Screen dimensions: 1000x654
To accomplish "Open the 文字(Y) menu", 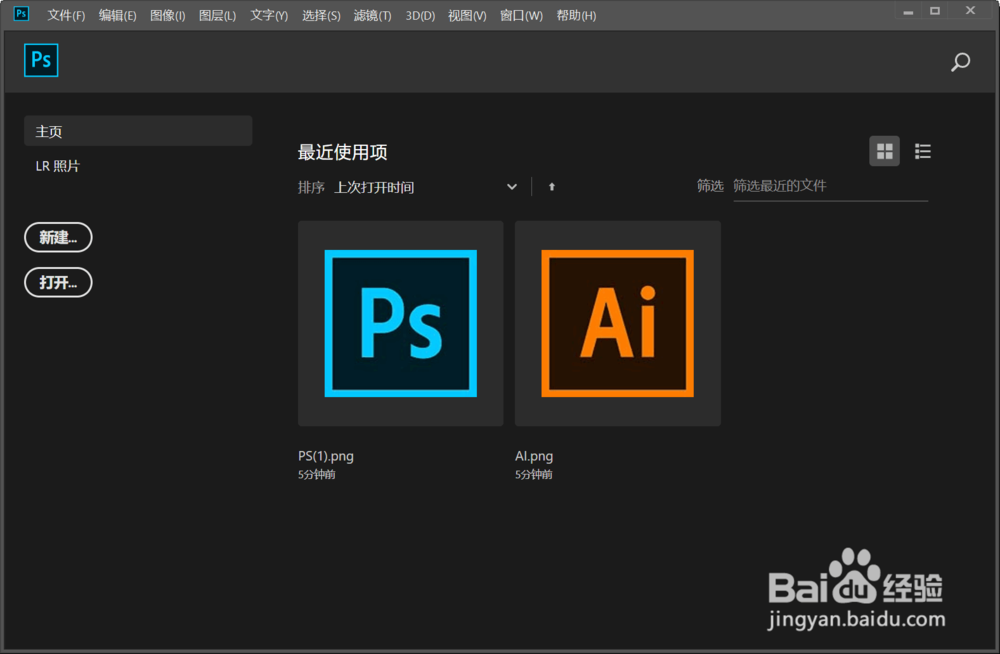I will (x=269, y=15).
